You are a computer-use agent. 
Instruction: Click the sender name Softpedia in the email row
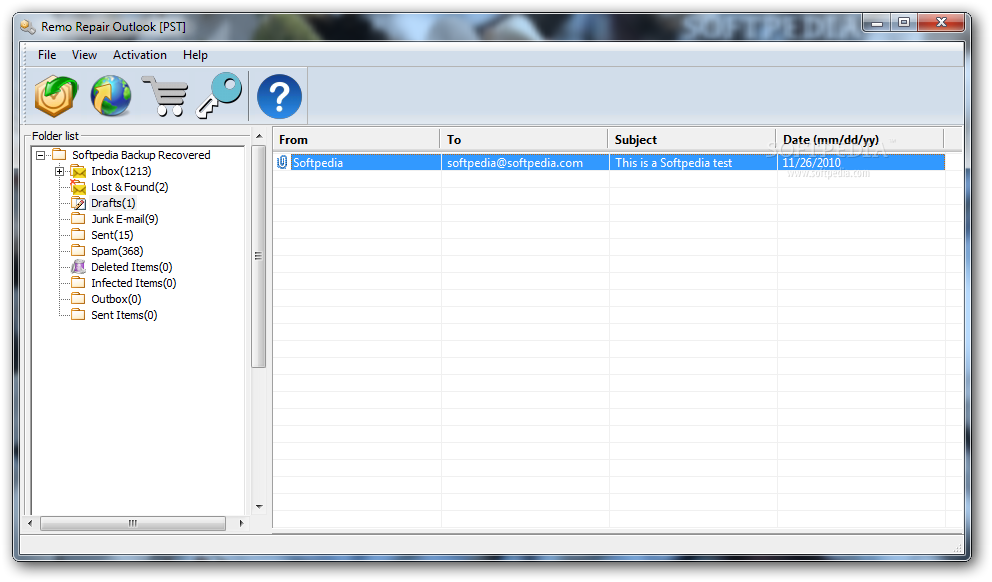318,163
